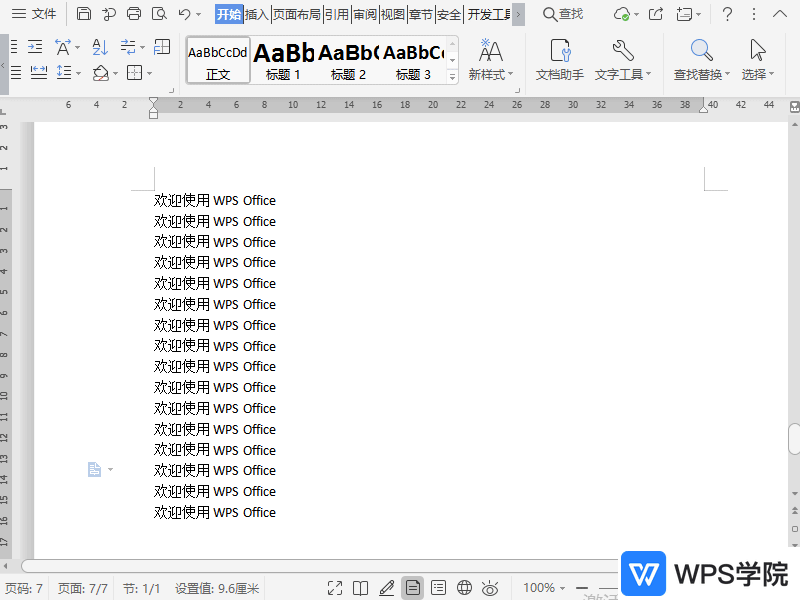The width and height of the screenshot is (800, 600).
Task: Click the increase indent icon
Action: tap(35, 47)
